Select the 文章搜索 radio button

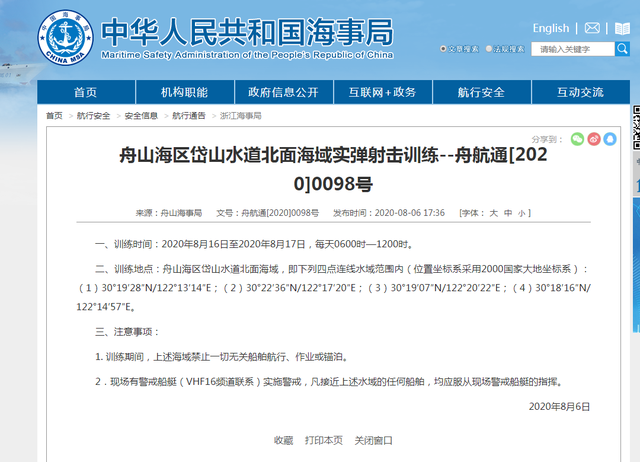tap(443, 49)
